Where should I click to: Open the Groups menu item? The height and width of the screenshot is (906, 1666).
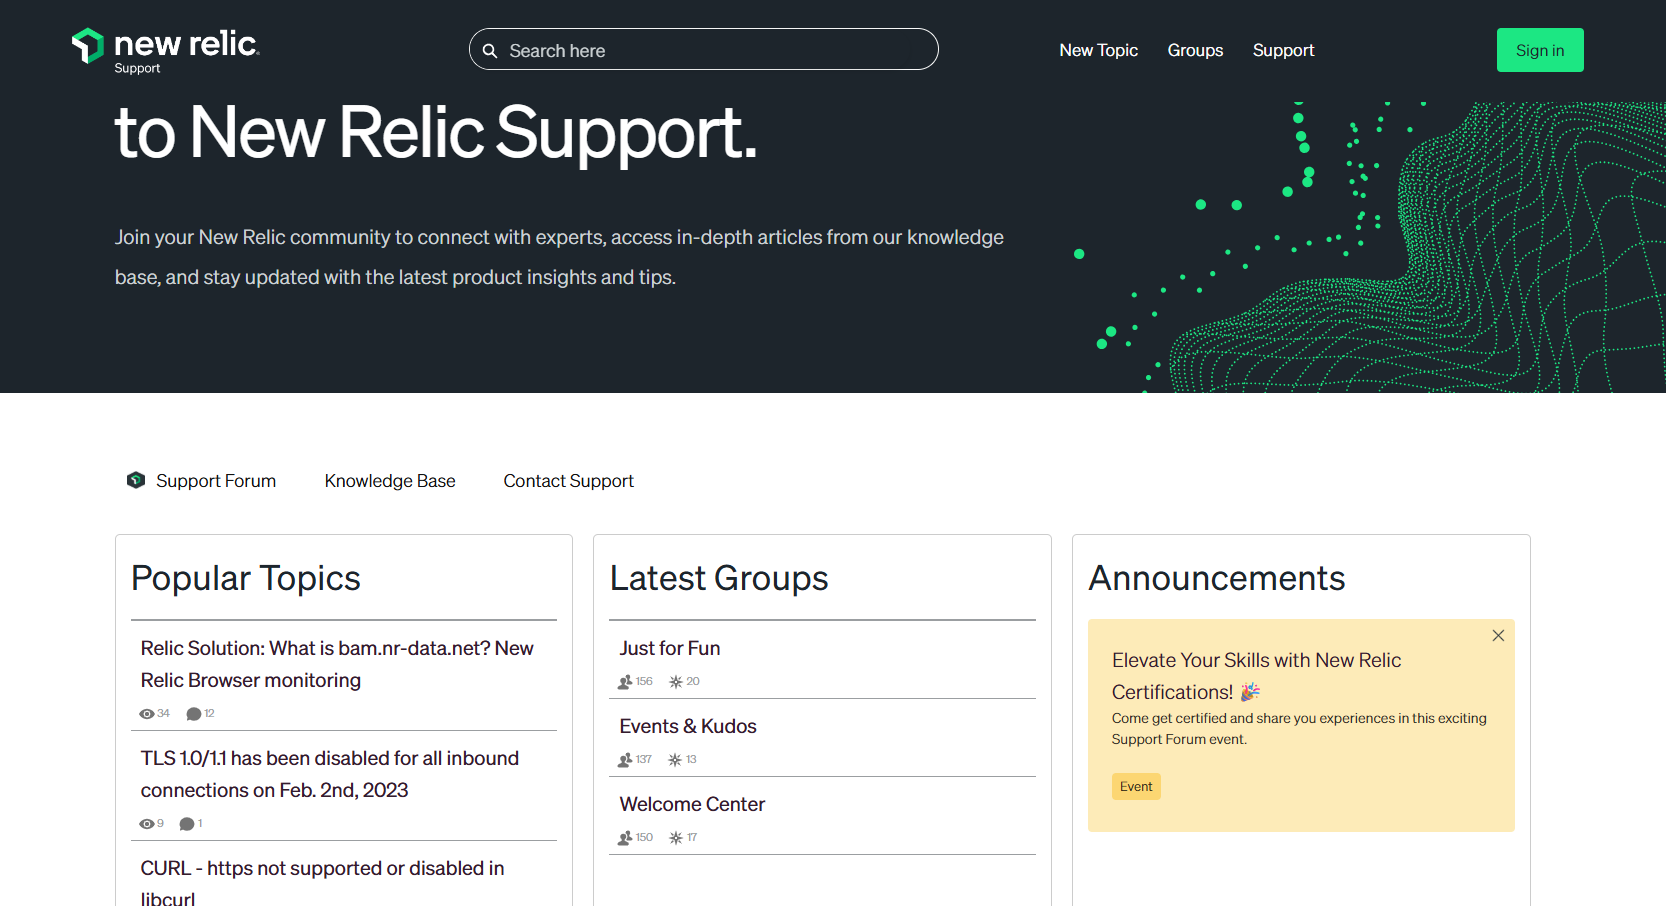click(1195, 50)
